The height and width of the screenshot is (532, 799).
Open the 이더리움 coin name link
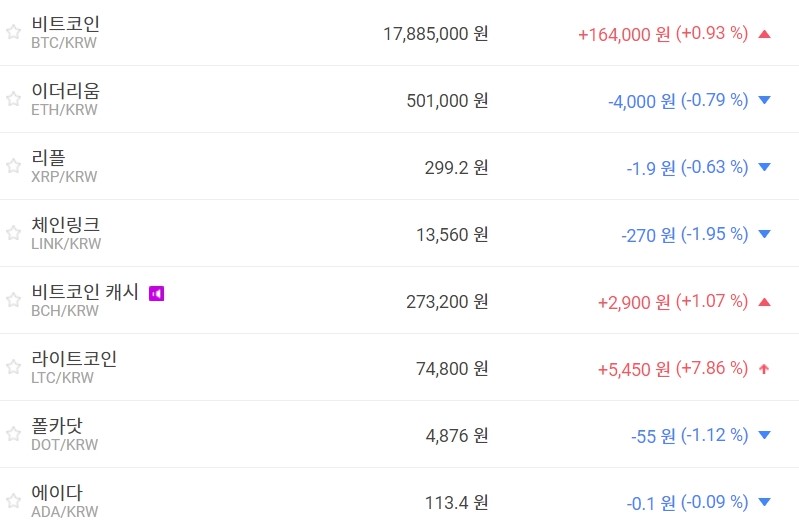[66, 91]
